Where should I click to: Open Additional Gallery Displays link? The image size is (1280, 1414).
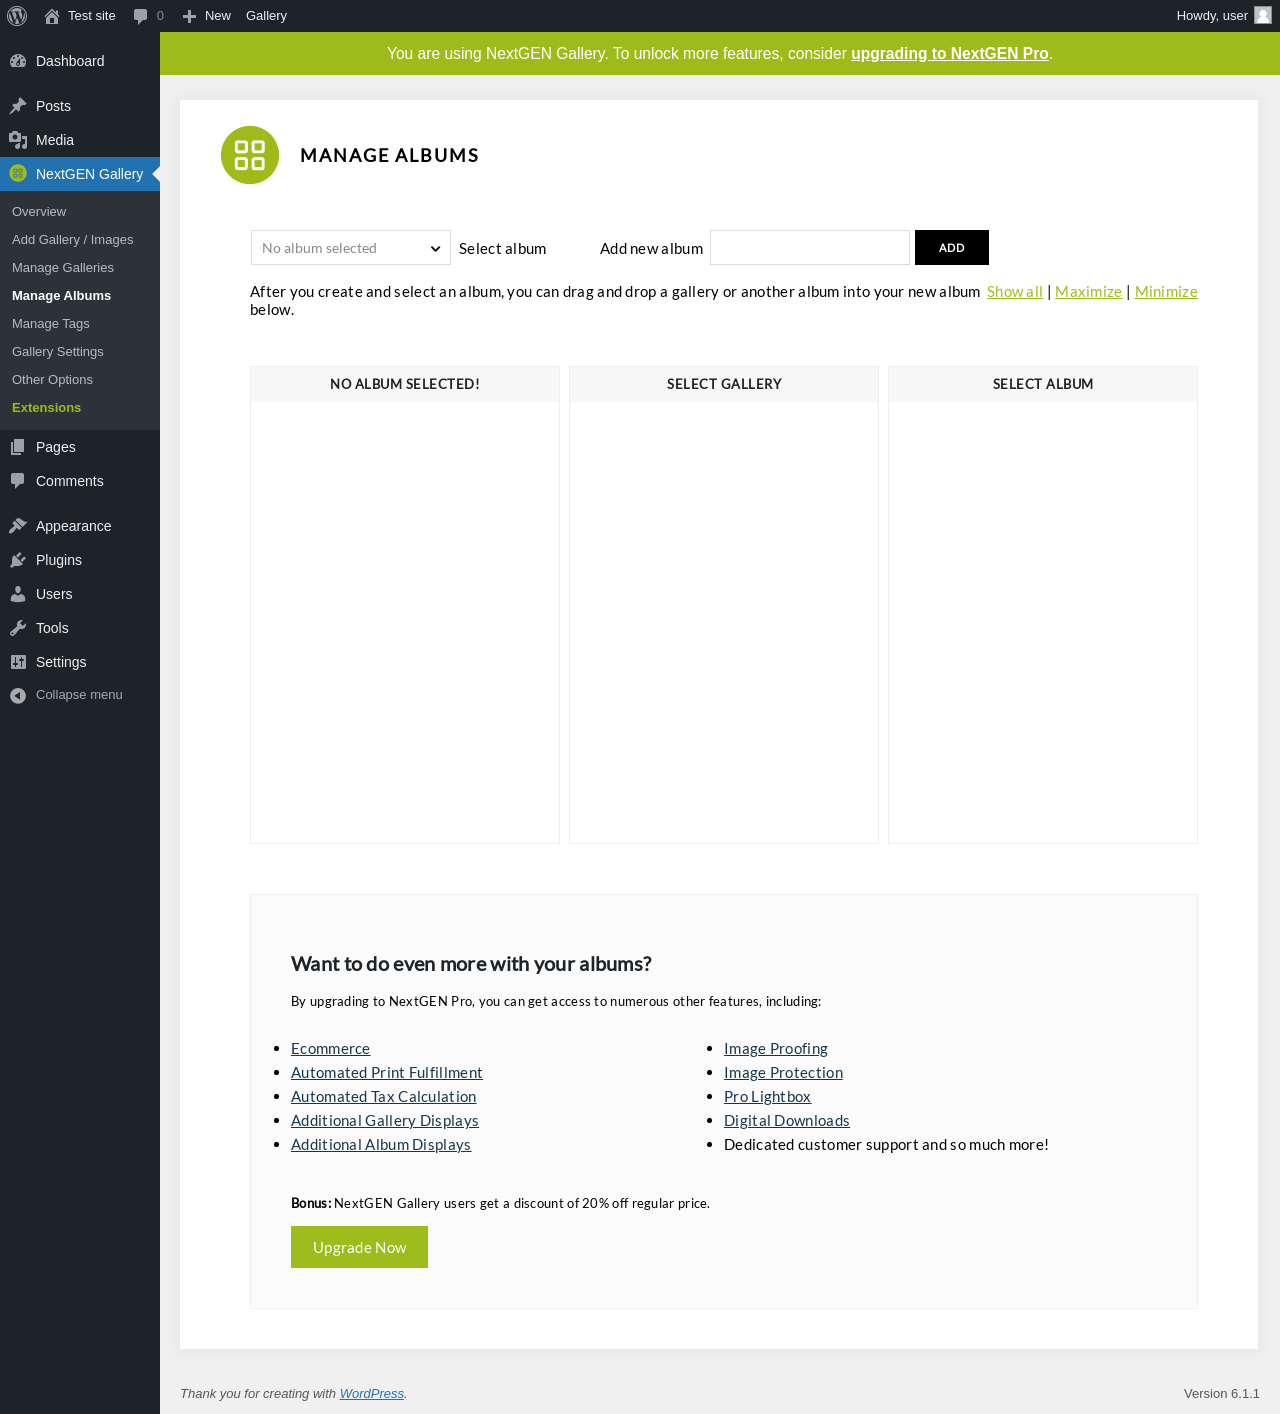click(385, 1121)
